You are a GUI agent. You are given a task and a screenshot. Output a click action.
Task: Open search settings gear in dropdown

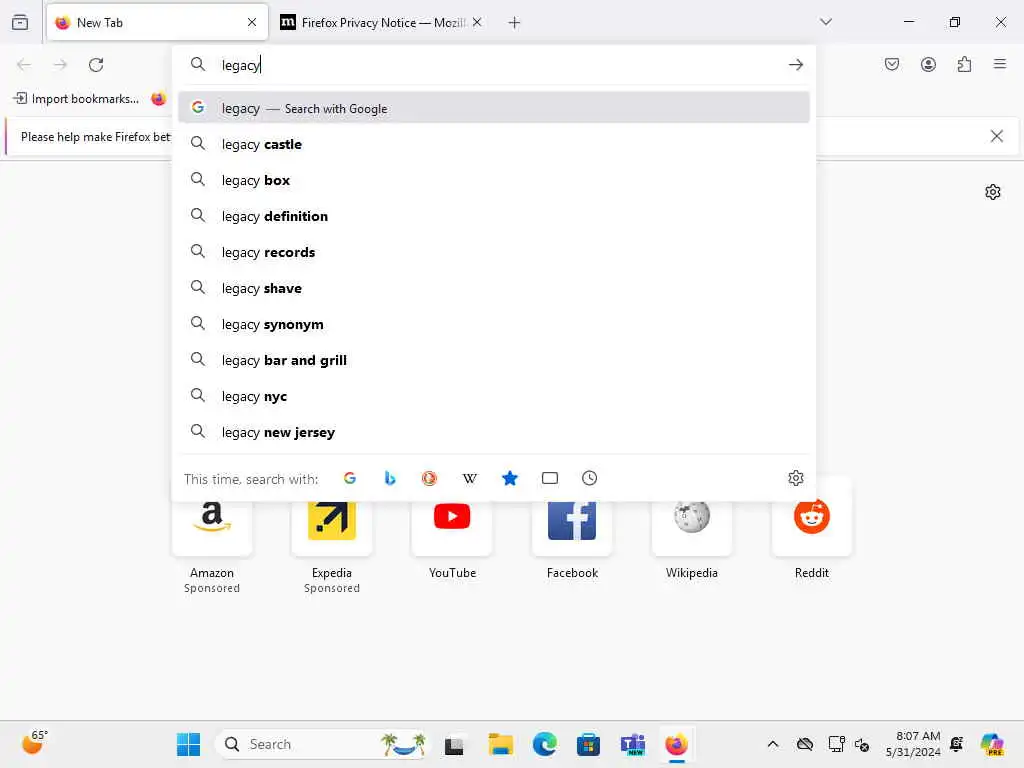795,478
